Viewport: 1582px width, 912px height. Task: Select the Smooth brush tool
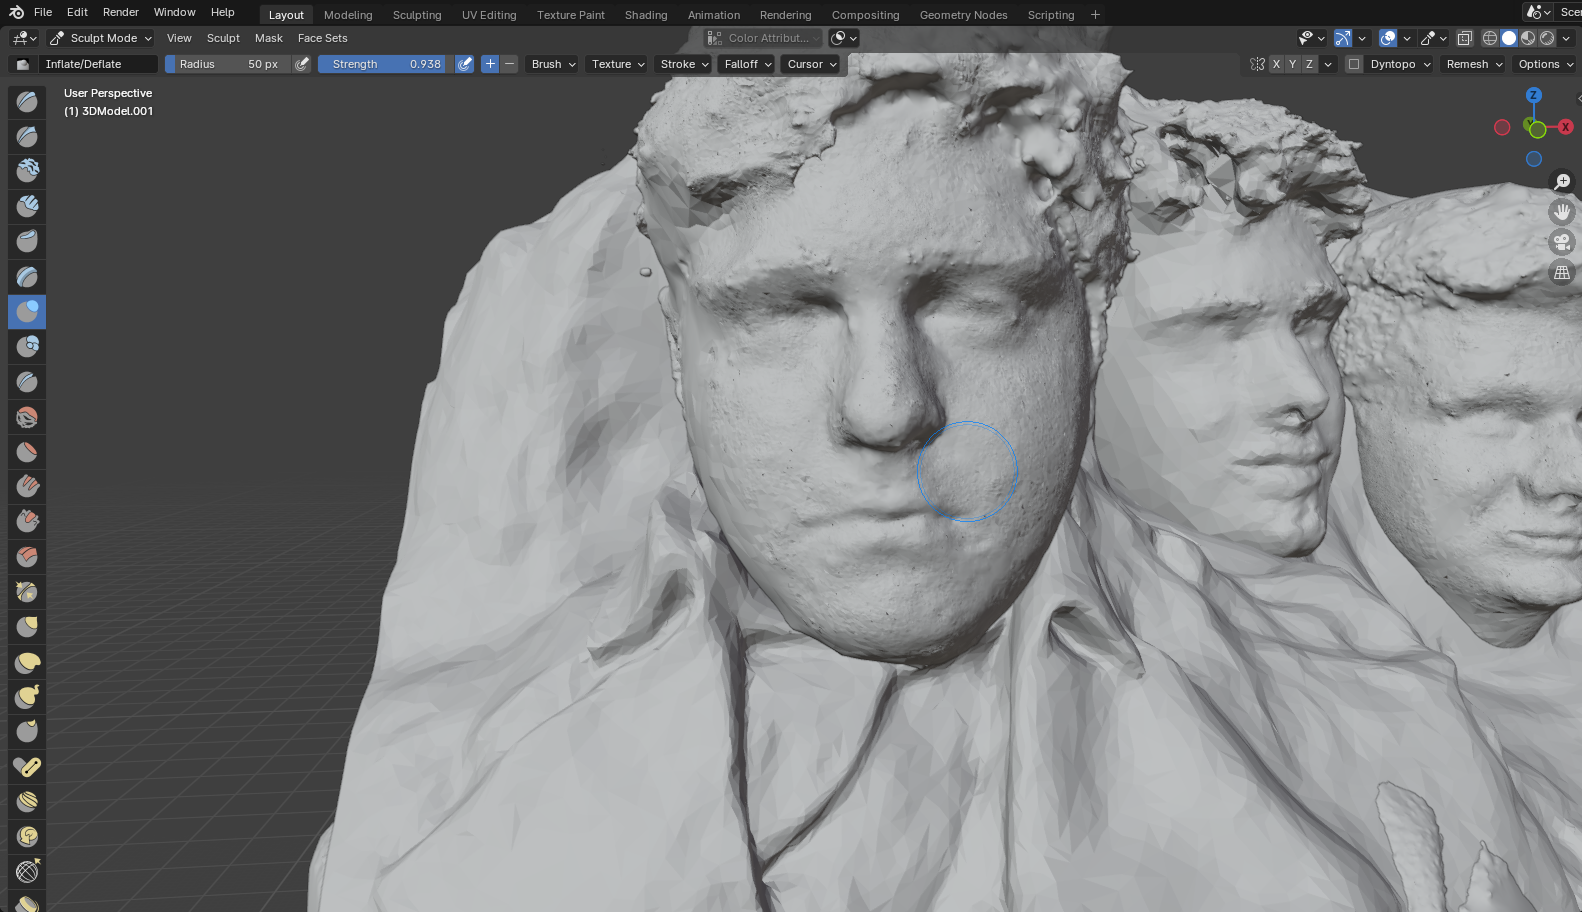tap(27, 417)
